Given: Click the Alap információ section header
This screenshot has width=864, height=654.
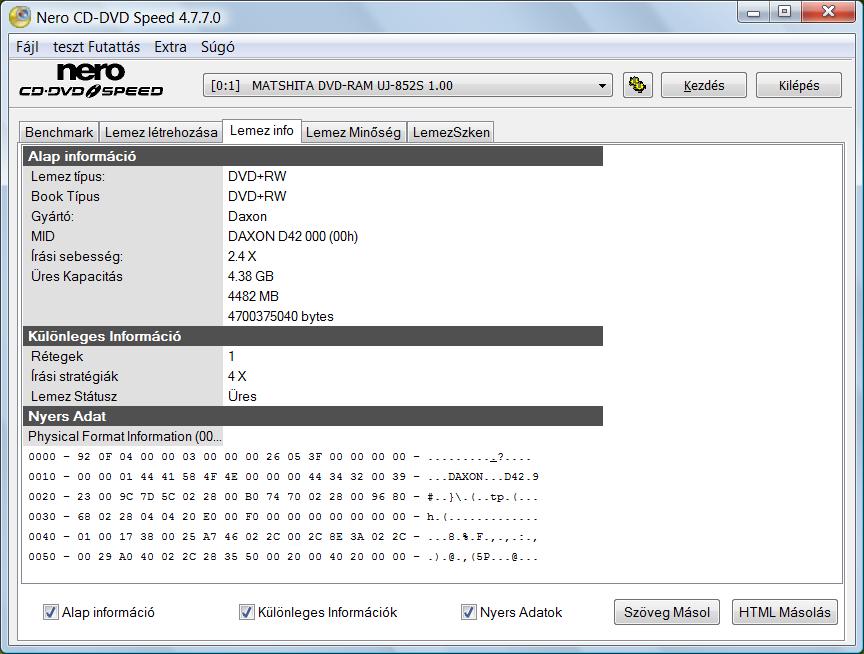Looking at the screenshot, I should click(312, 156).
